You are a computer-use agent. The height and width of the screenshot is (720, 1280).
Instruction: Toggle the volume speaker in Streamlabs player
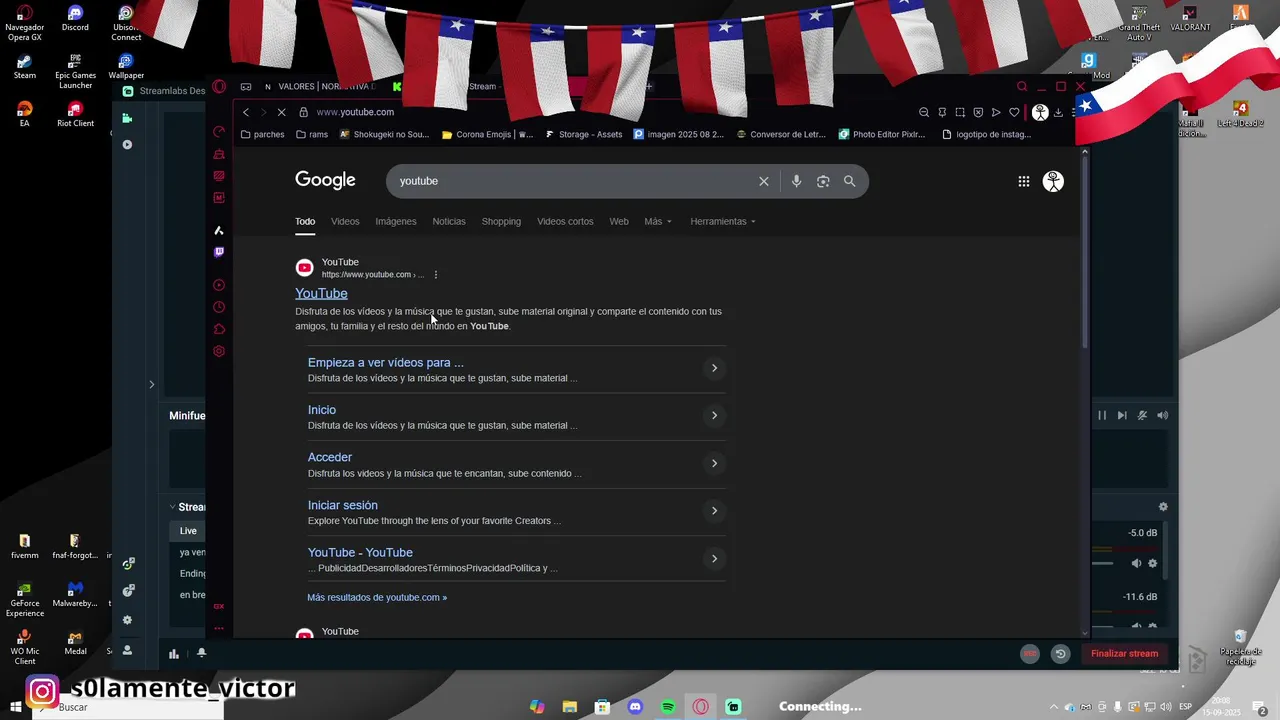[x=1162, y=415]
